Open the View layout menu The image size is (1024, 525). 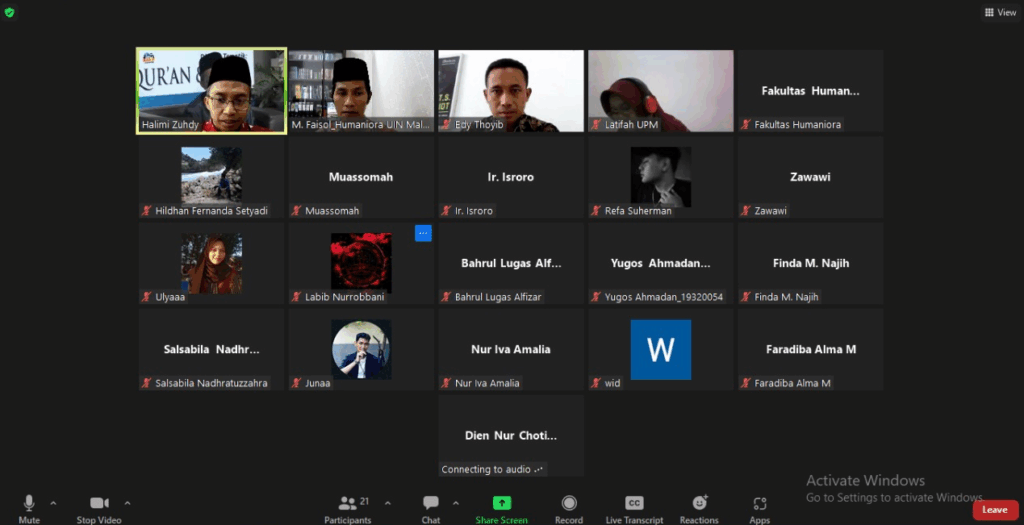(x=1000, y=12)
